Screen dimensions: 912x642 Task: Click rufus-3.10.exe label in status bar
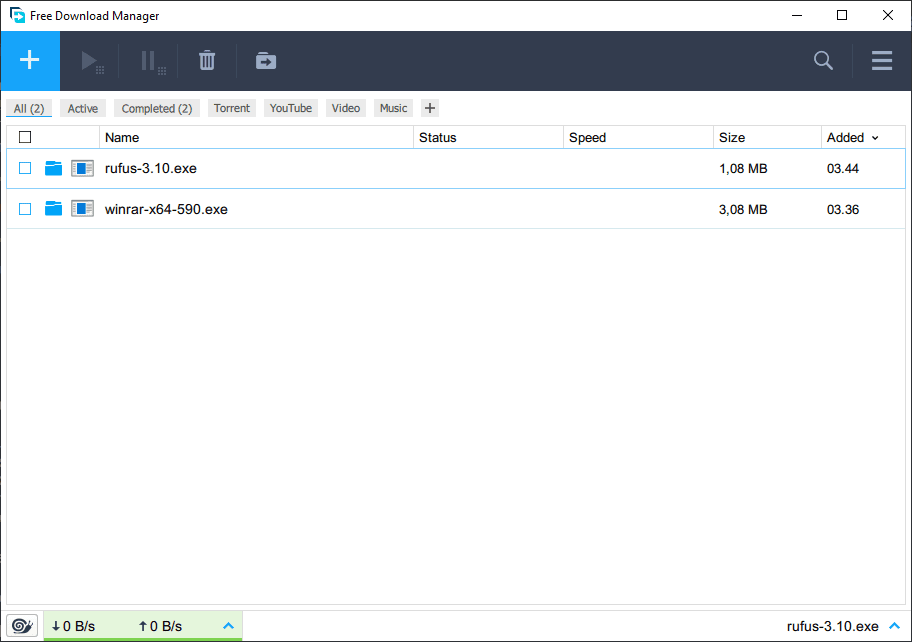pyautogui.click(x=832, y=626)
